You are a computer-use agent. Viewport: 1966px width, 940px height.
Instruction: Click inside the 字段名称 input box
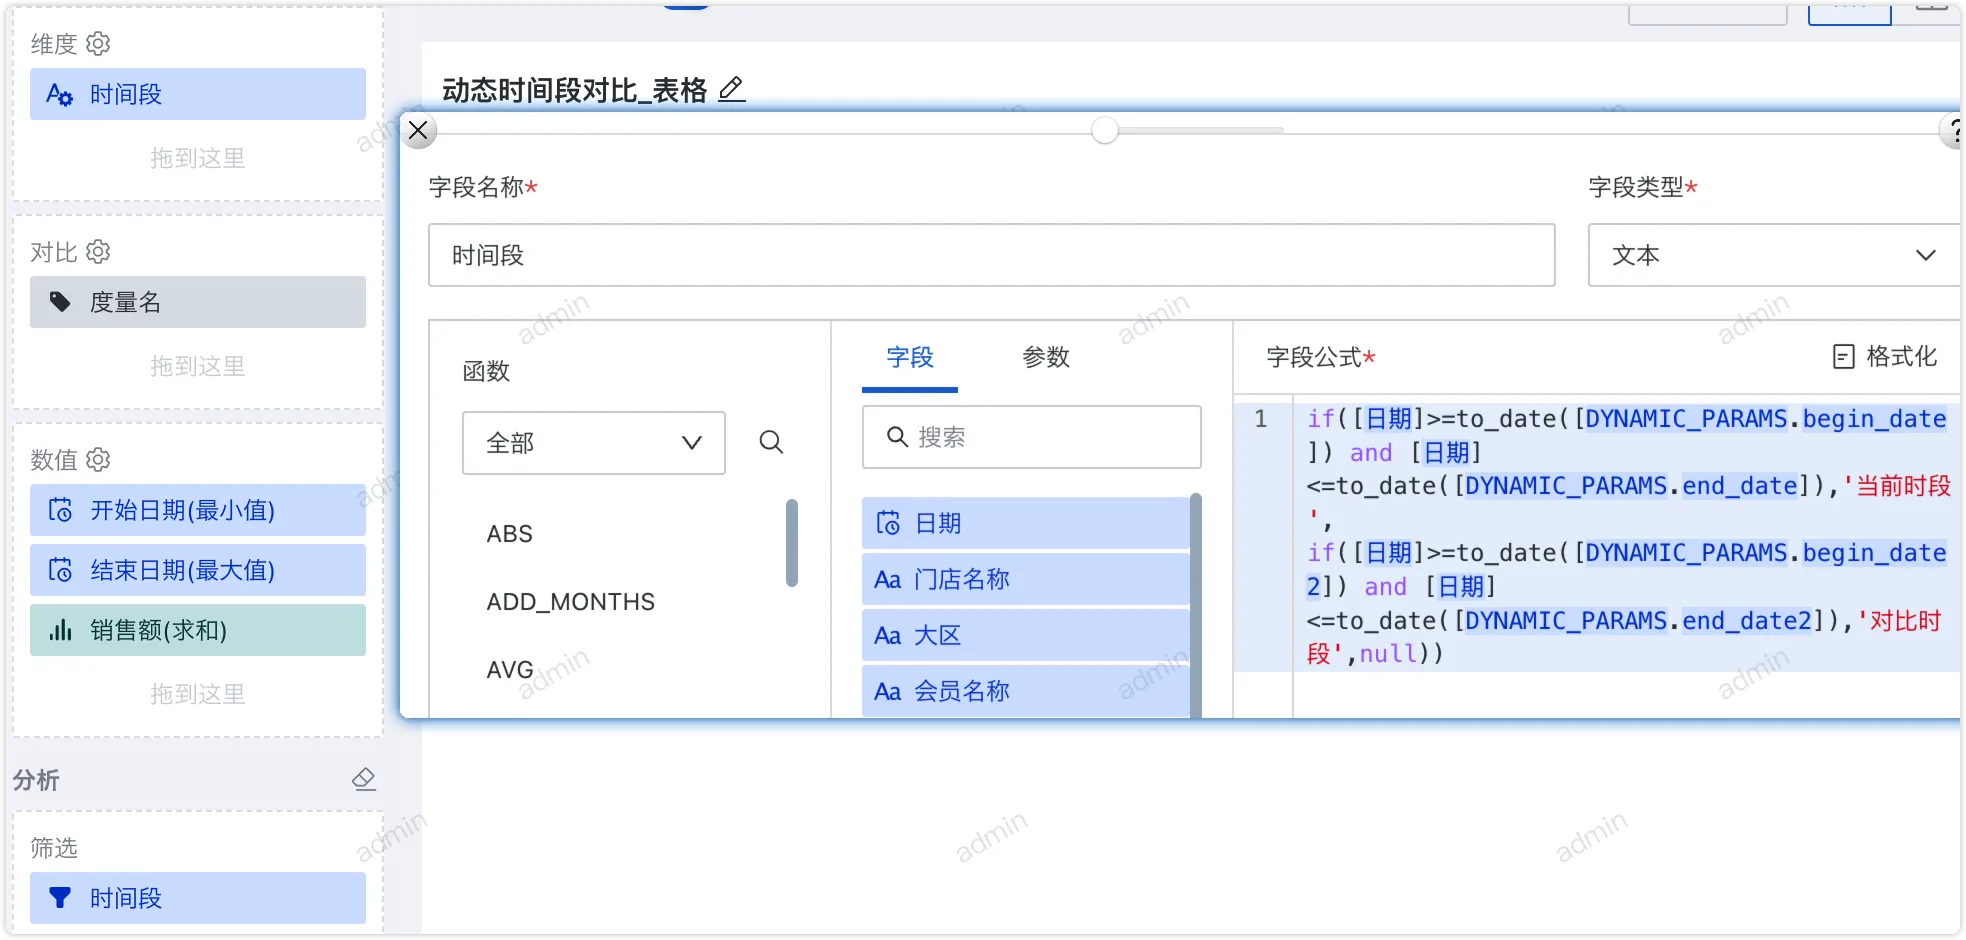tap(990, 255)
